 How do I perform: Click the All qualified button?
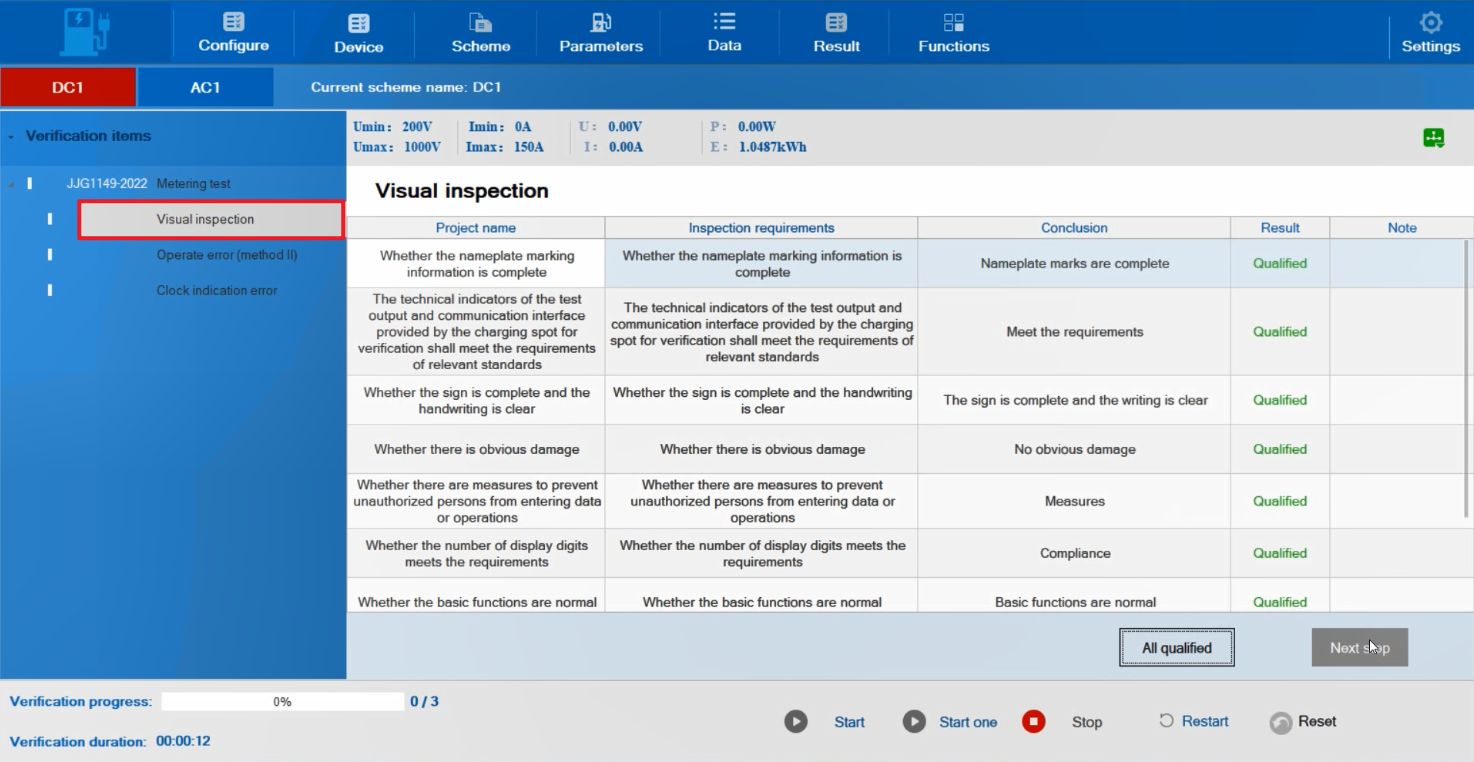pos(1176,648)
